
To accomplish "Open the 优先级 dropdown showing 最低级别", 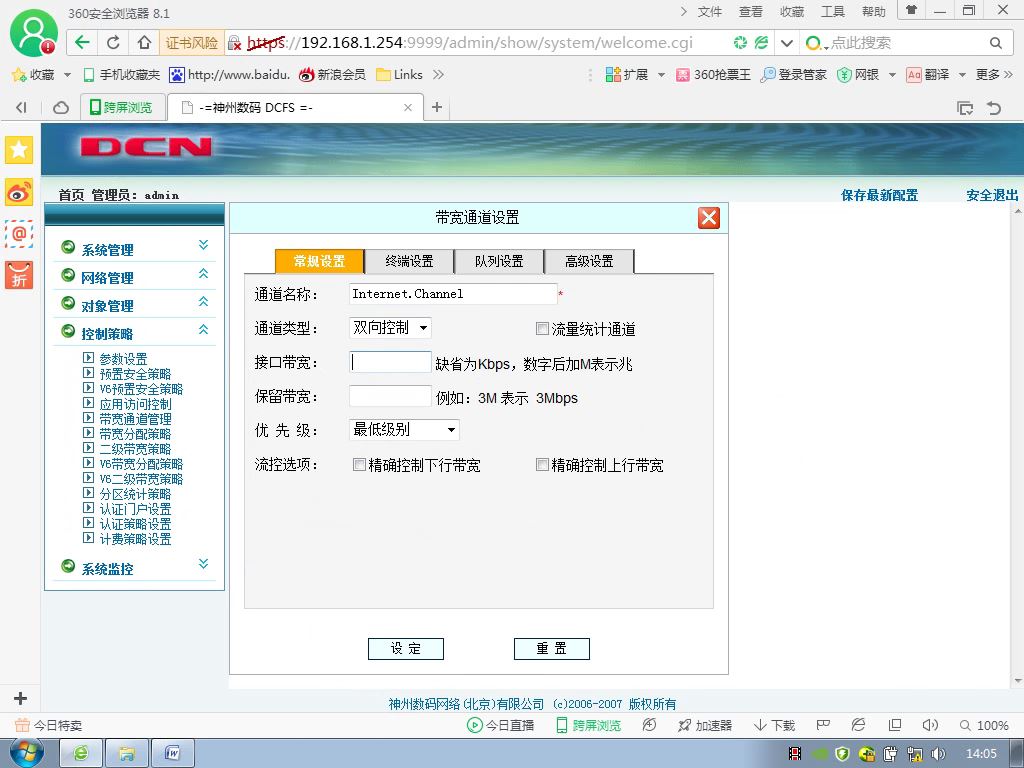I will [x=404, y=429].
